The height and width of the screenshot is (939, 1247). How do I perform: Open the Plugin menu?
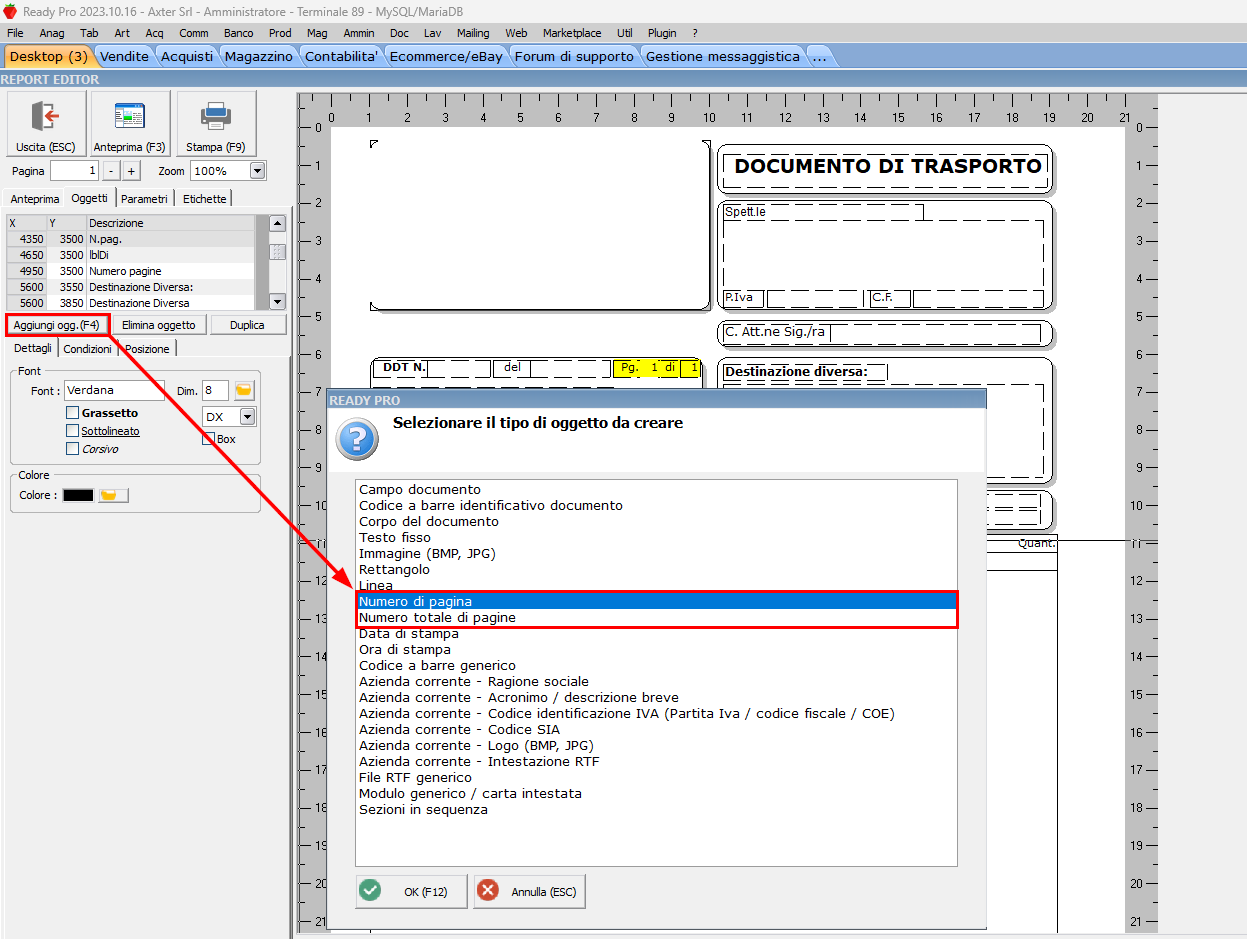coord(662,33)
